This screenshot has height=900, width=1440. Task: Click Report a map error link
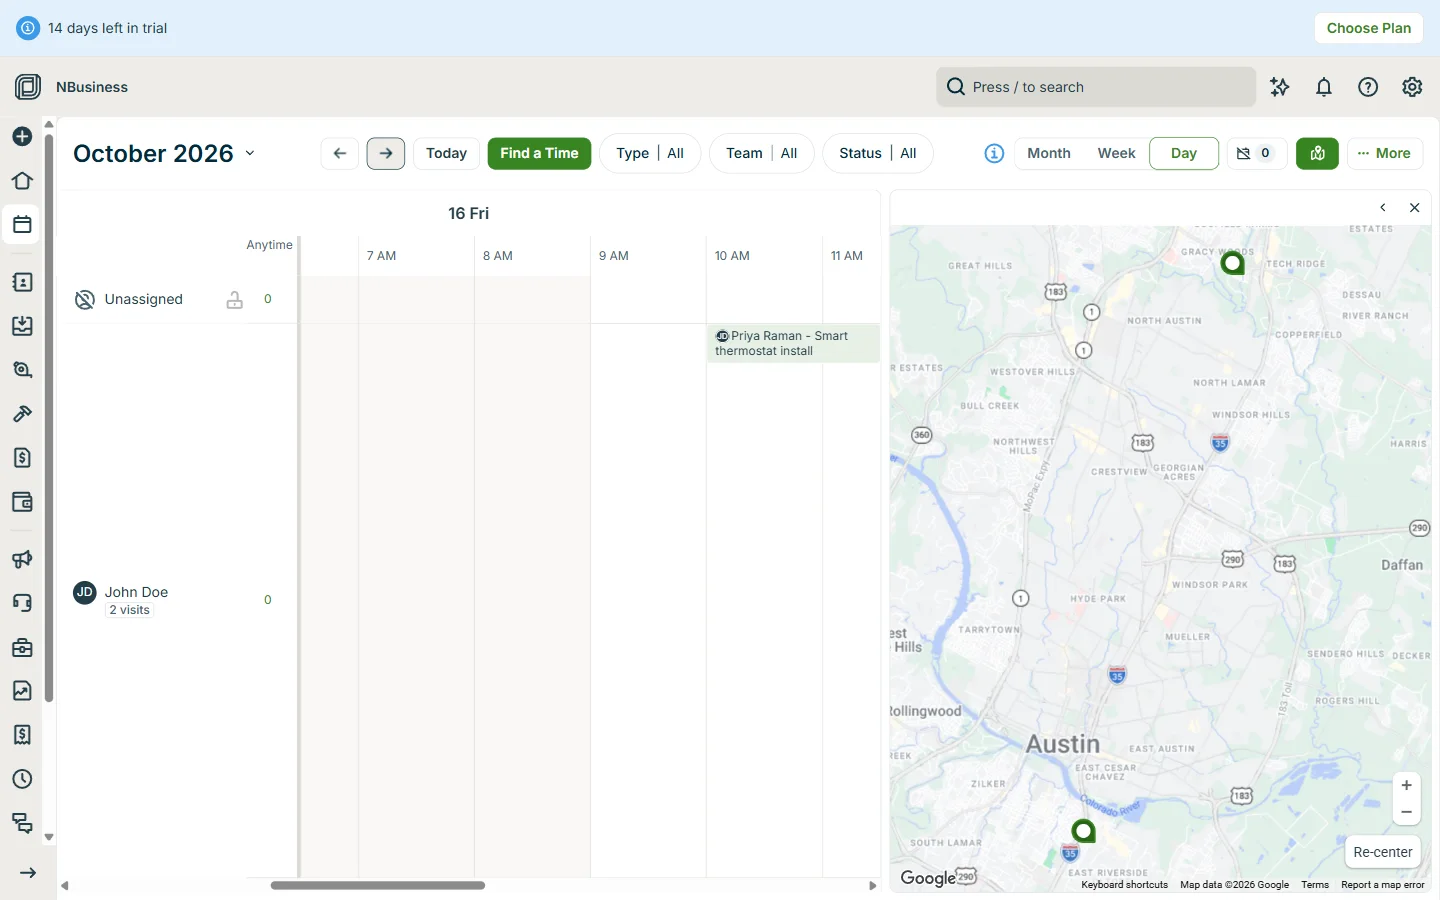(x=1383, y=885)
